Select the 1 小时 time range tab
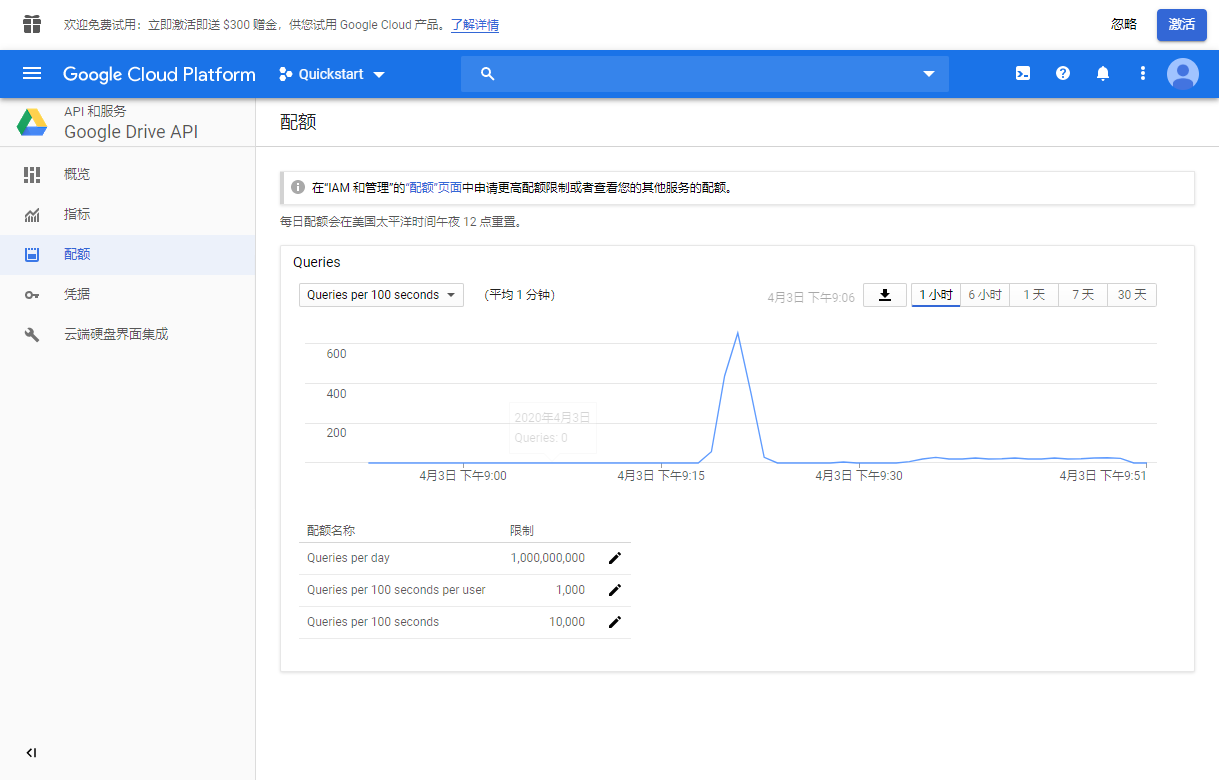This screenshot has width=1219, height=780. (x=936, y=295)
